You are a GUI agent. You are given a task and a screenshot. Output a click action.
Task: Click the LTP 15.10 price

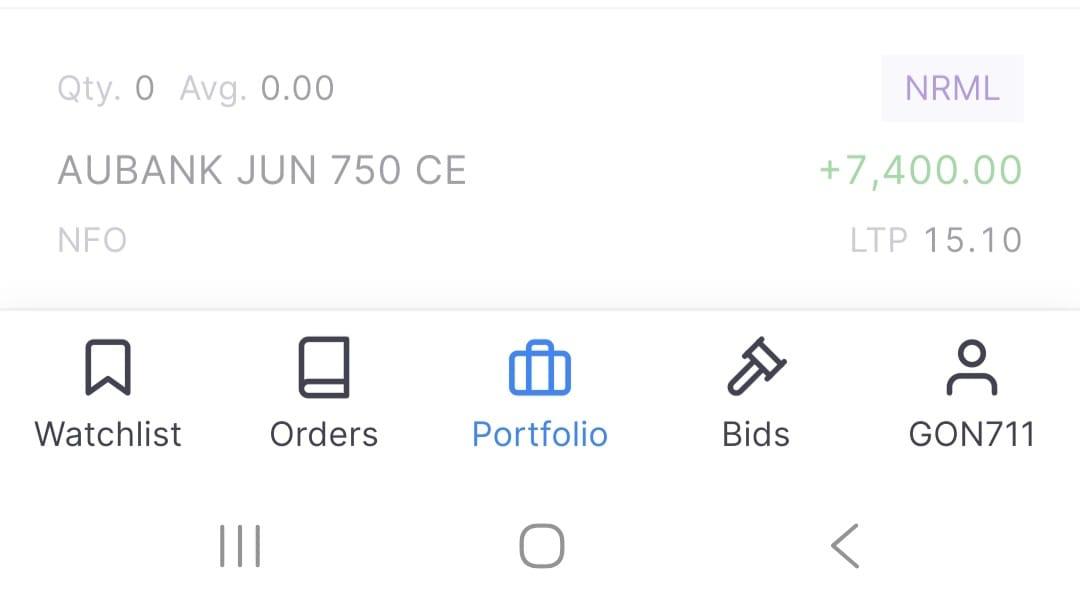936,240
